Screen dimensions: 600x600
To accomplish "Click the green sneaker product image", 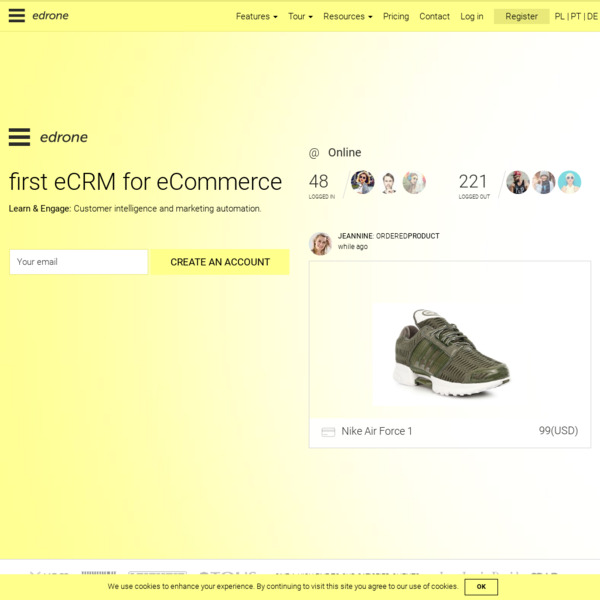I will click(x=451, y=354).
